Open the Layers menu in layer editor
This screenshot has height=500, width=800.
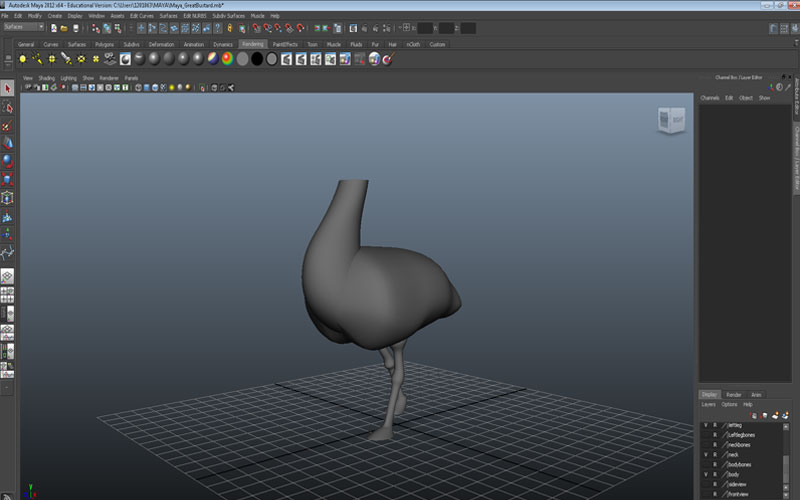coord(708,404)
